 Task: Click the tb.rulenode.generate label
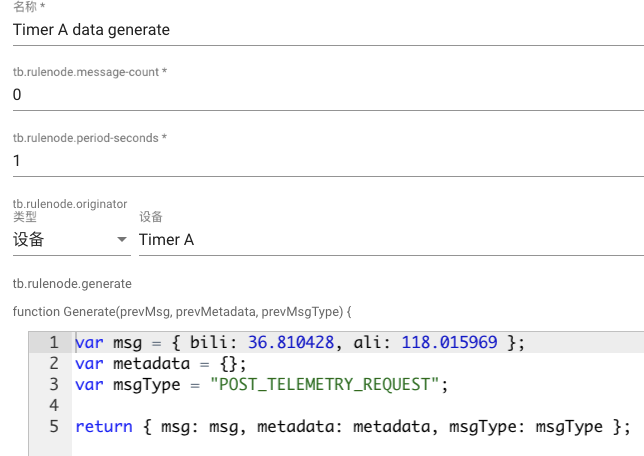click(x=72, y=283)
